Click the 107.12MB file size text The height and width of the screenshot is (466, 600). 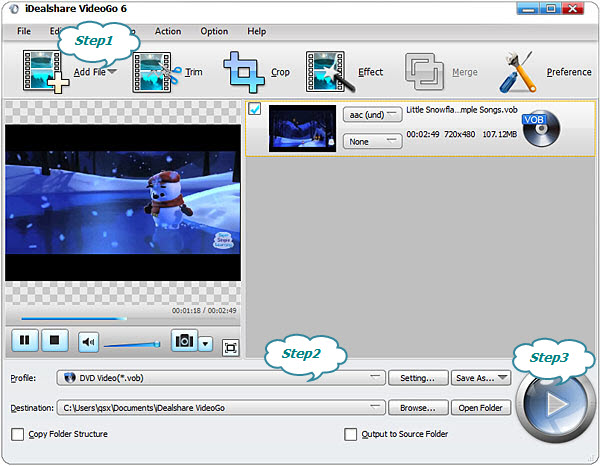499,134
